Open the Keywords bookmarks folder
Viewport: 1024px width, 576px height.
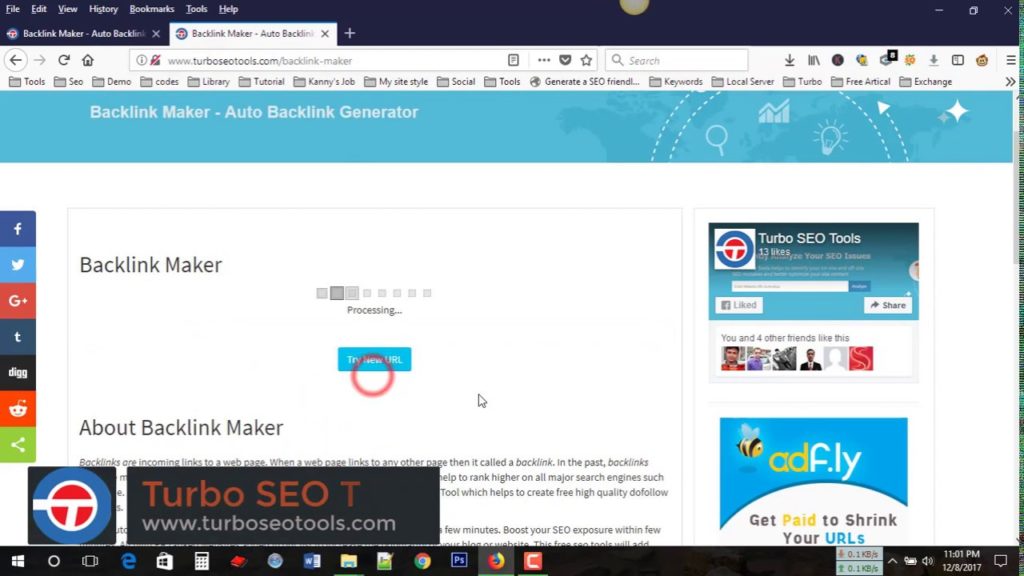pos(676,82)
